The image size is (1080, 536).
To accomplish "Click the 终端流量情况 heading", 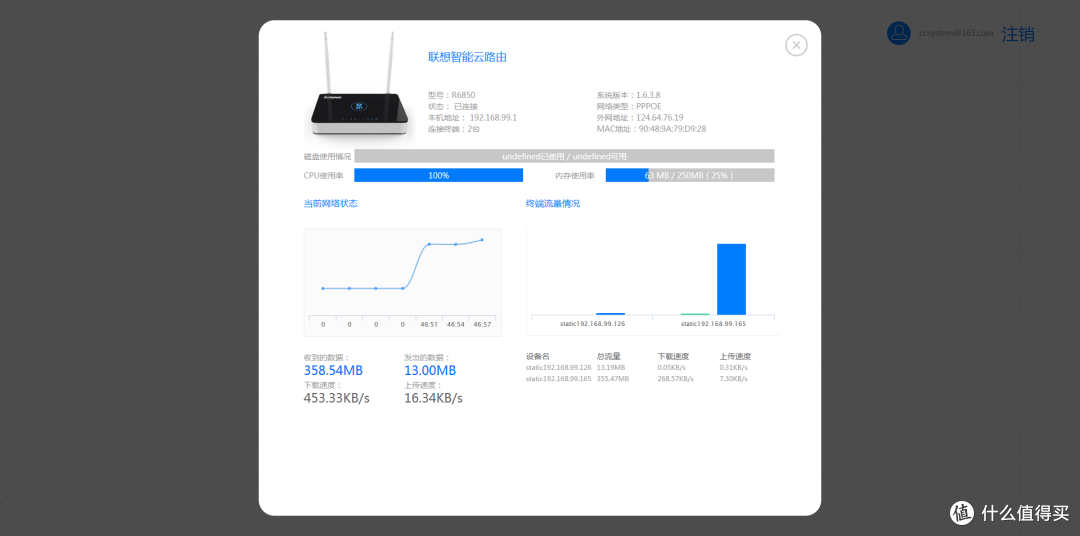I will 552,203.
